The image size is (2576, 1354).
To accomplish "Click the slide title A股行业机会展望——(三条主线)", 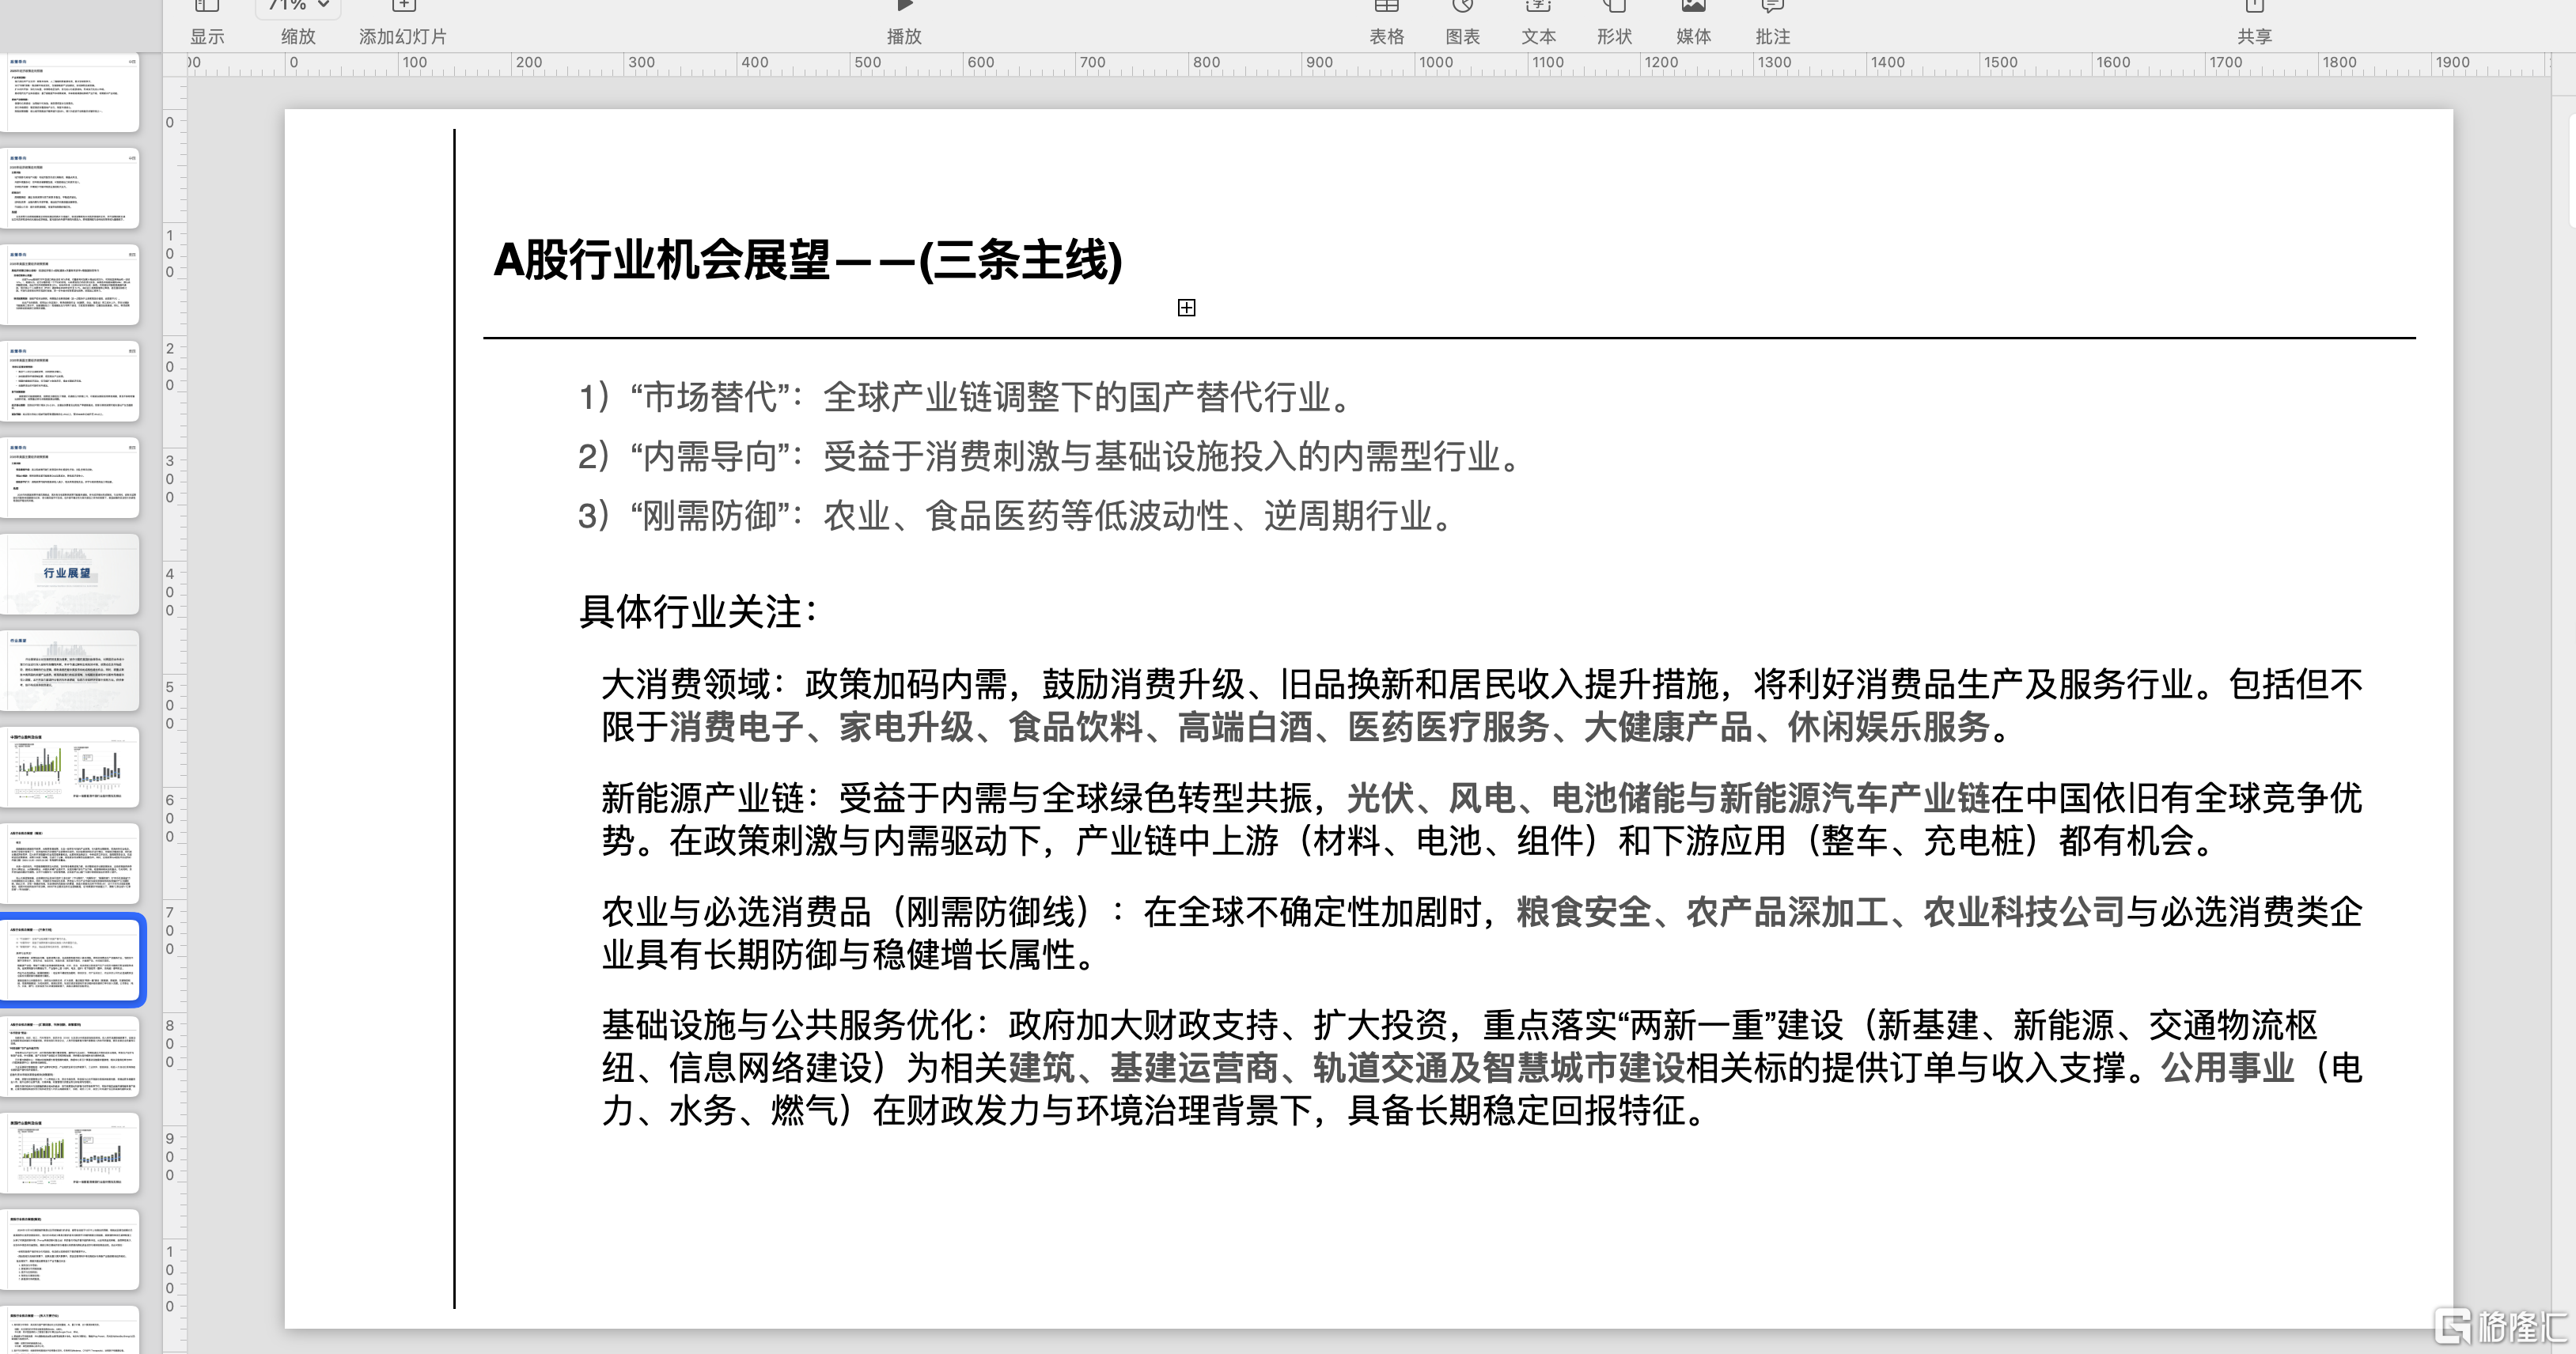I will point(808,260).
